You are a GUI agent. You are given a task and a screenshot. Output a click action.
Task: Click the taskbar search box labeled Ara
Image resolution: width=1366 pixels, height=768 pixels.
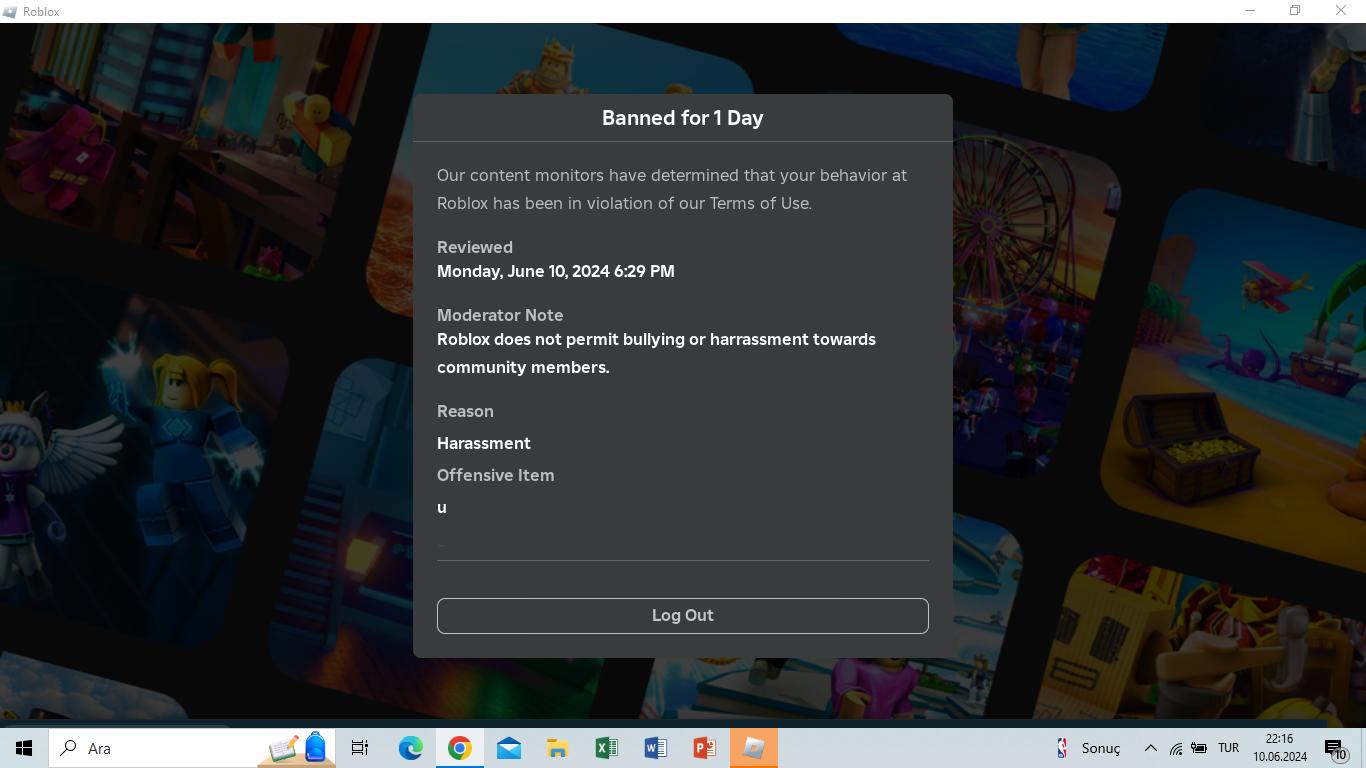click(193, 748)
